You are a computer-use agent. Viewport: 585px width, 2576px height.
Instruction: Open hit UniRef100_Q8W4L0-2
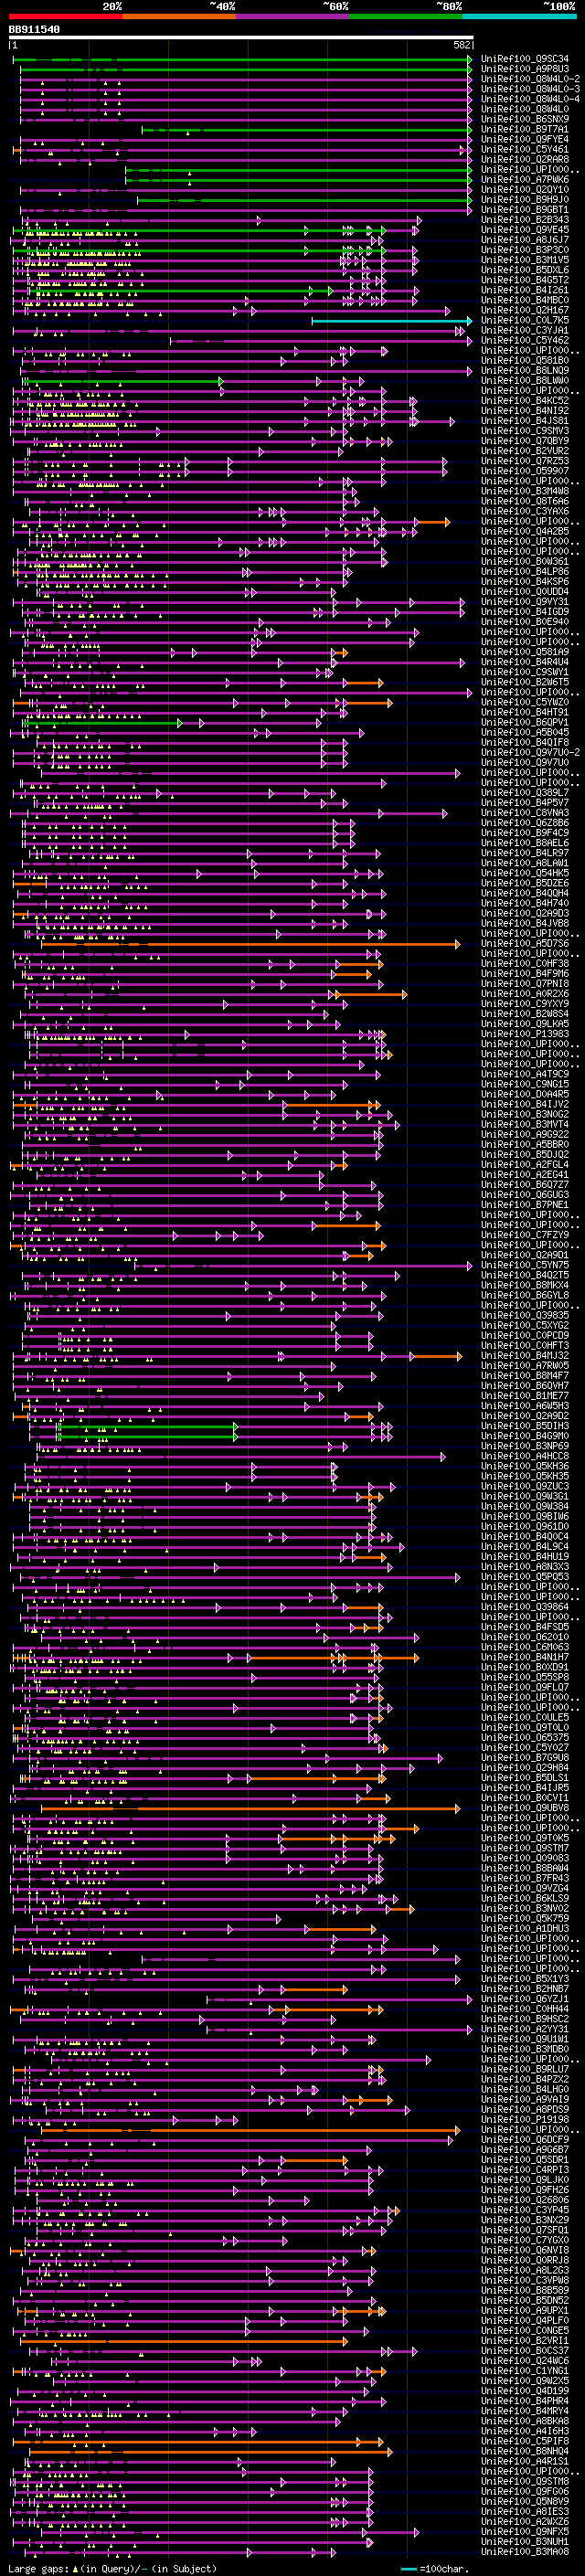point(530,79)
